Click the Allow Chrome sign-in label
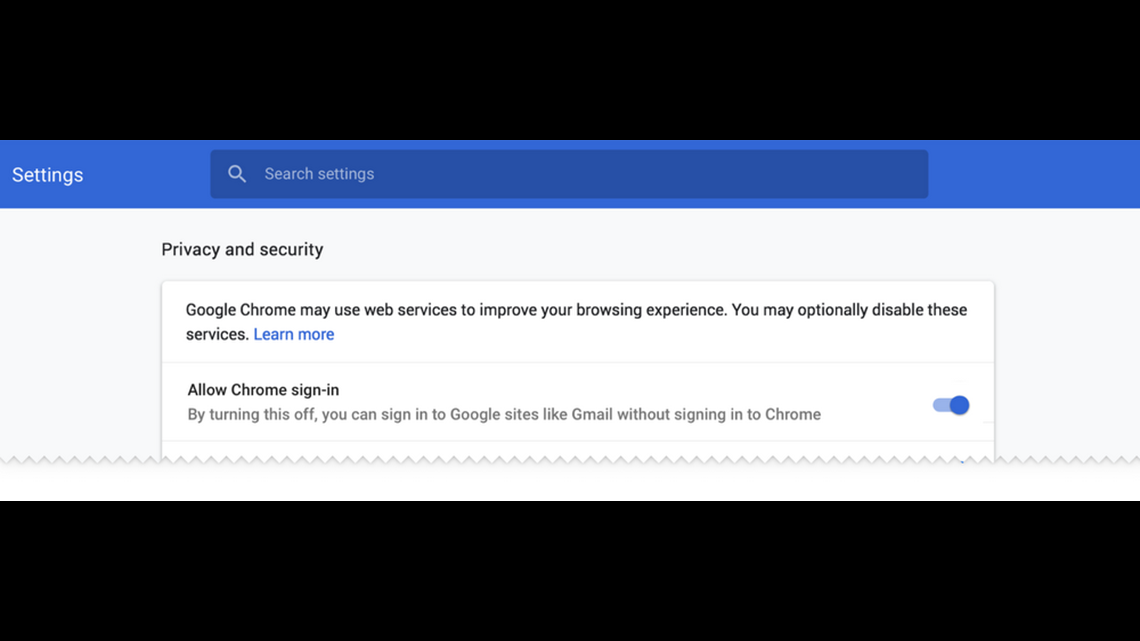Image resolution: width=1140 pixels, height=641 pixels. click(263, 390)
